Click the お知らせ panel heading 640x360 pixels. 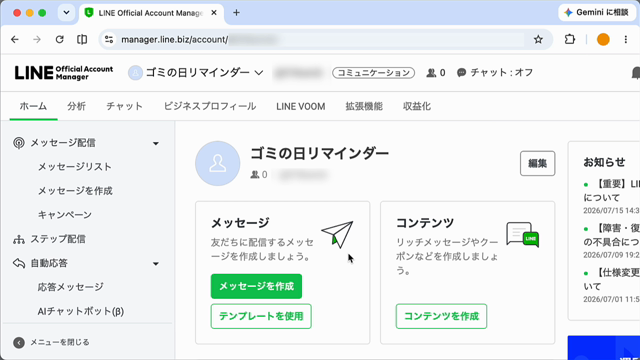pyautogui.click(x=604, y=162)
